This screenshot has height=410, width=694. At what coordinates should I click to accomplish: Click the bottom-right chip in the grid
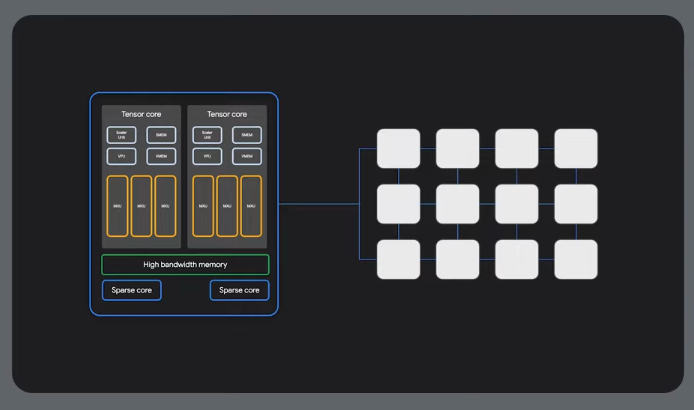click(x=576, y=259)
